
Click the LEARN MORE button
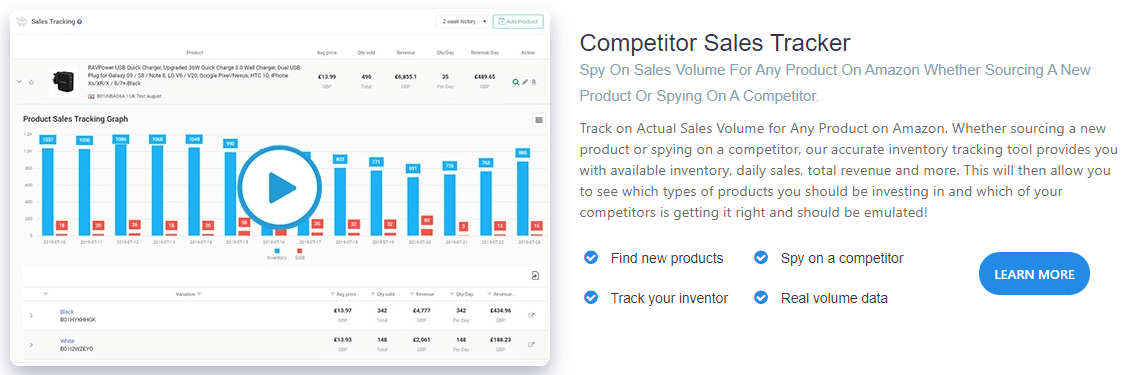pyautogui.click(x=1034, y=274)
